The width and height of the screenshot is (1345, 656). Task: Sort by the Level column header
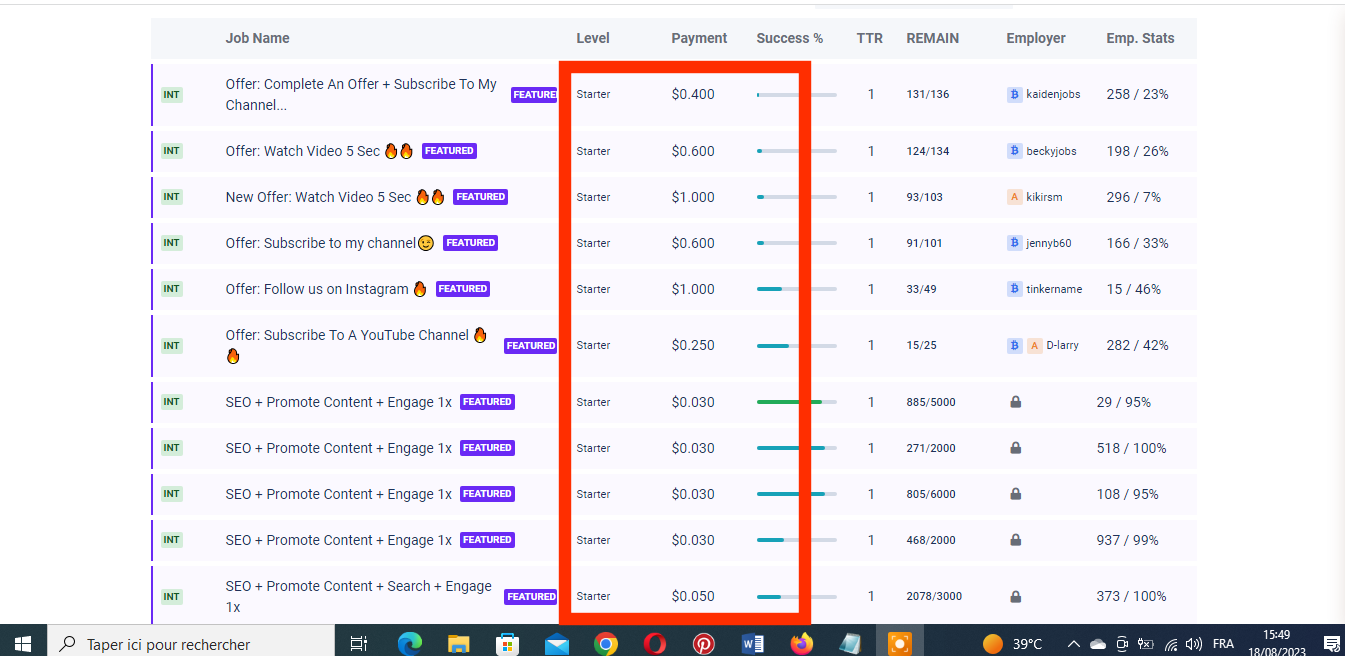(593, 38)
